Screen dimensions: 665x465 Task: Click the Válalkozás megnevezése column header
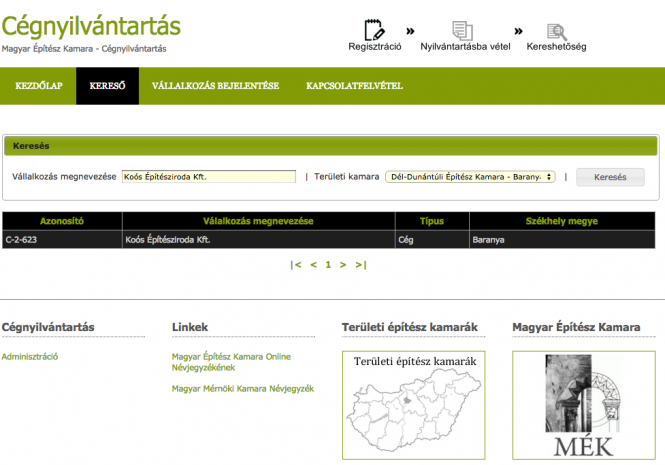(258, 221)
